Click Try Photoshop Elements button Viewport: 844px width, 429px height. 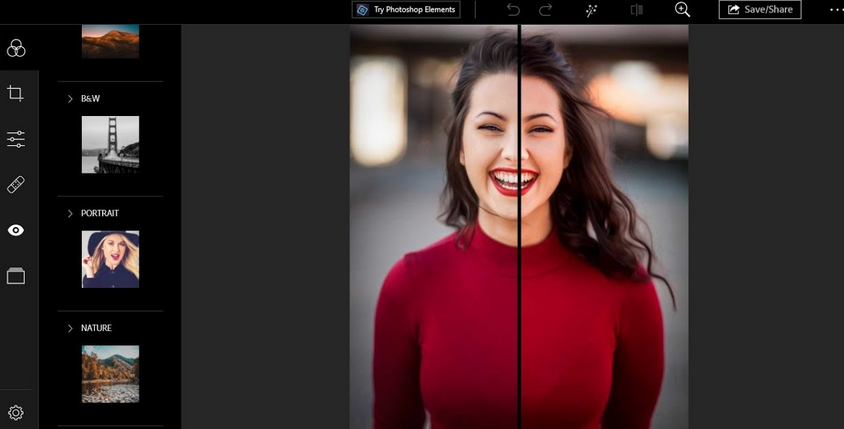pos(406,10)
